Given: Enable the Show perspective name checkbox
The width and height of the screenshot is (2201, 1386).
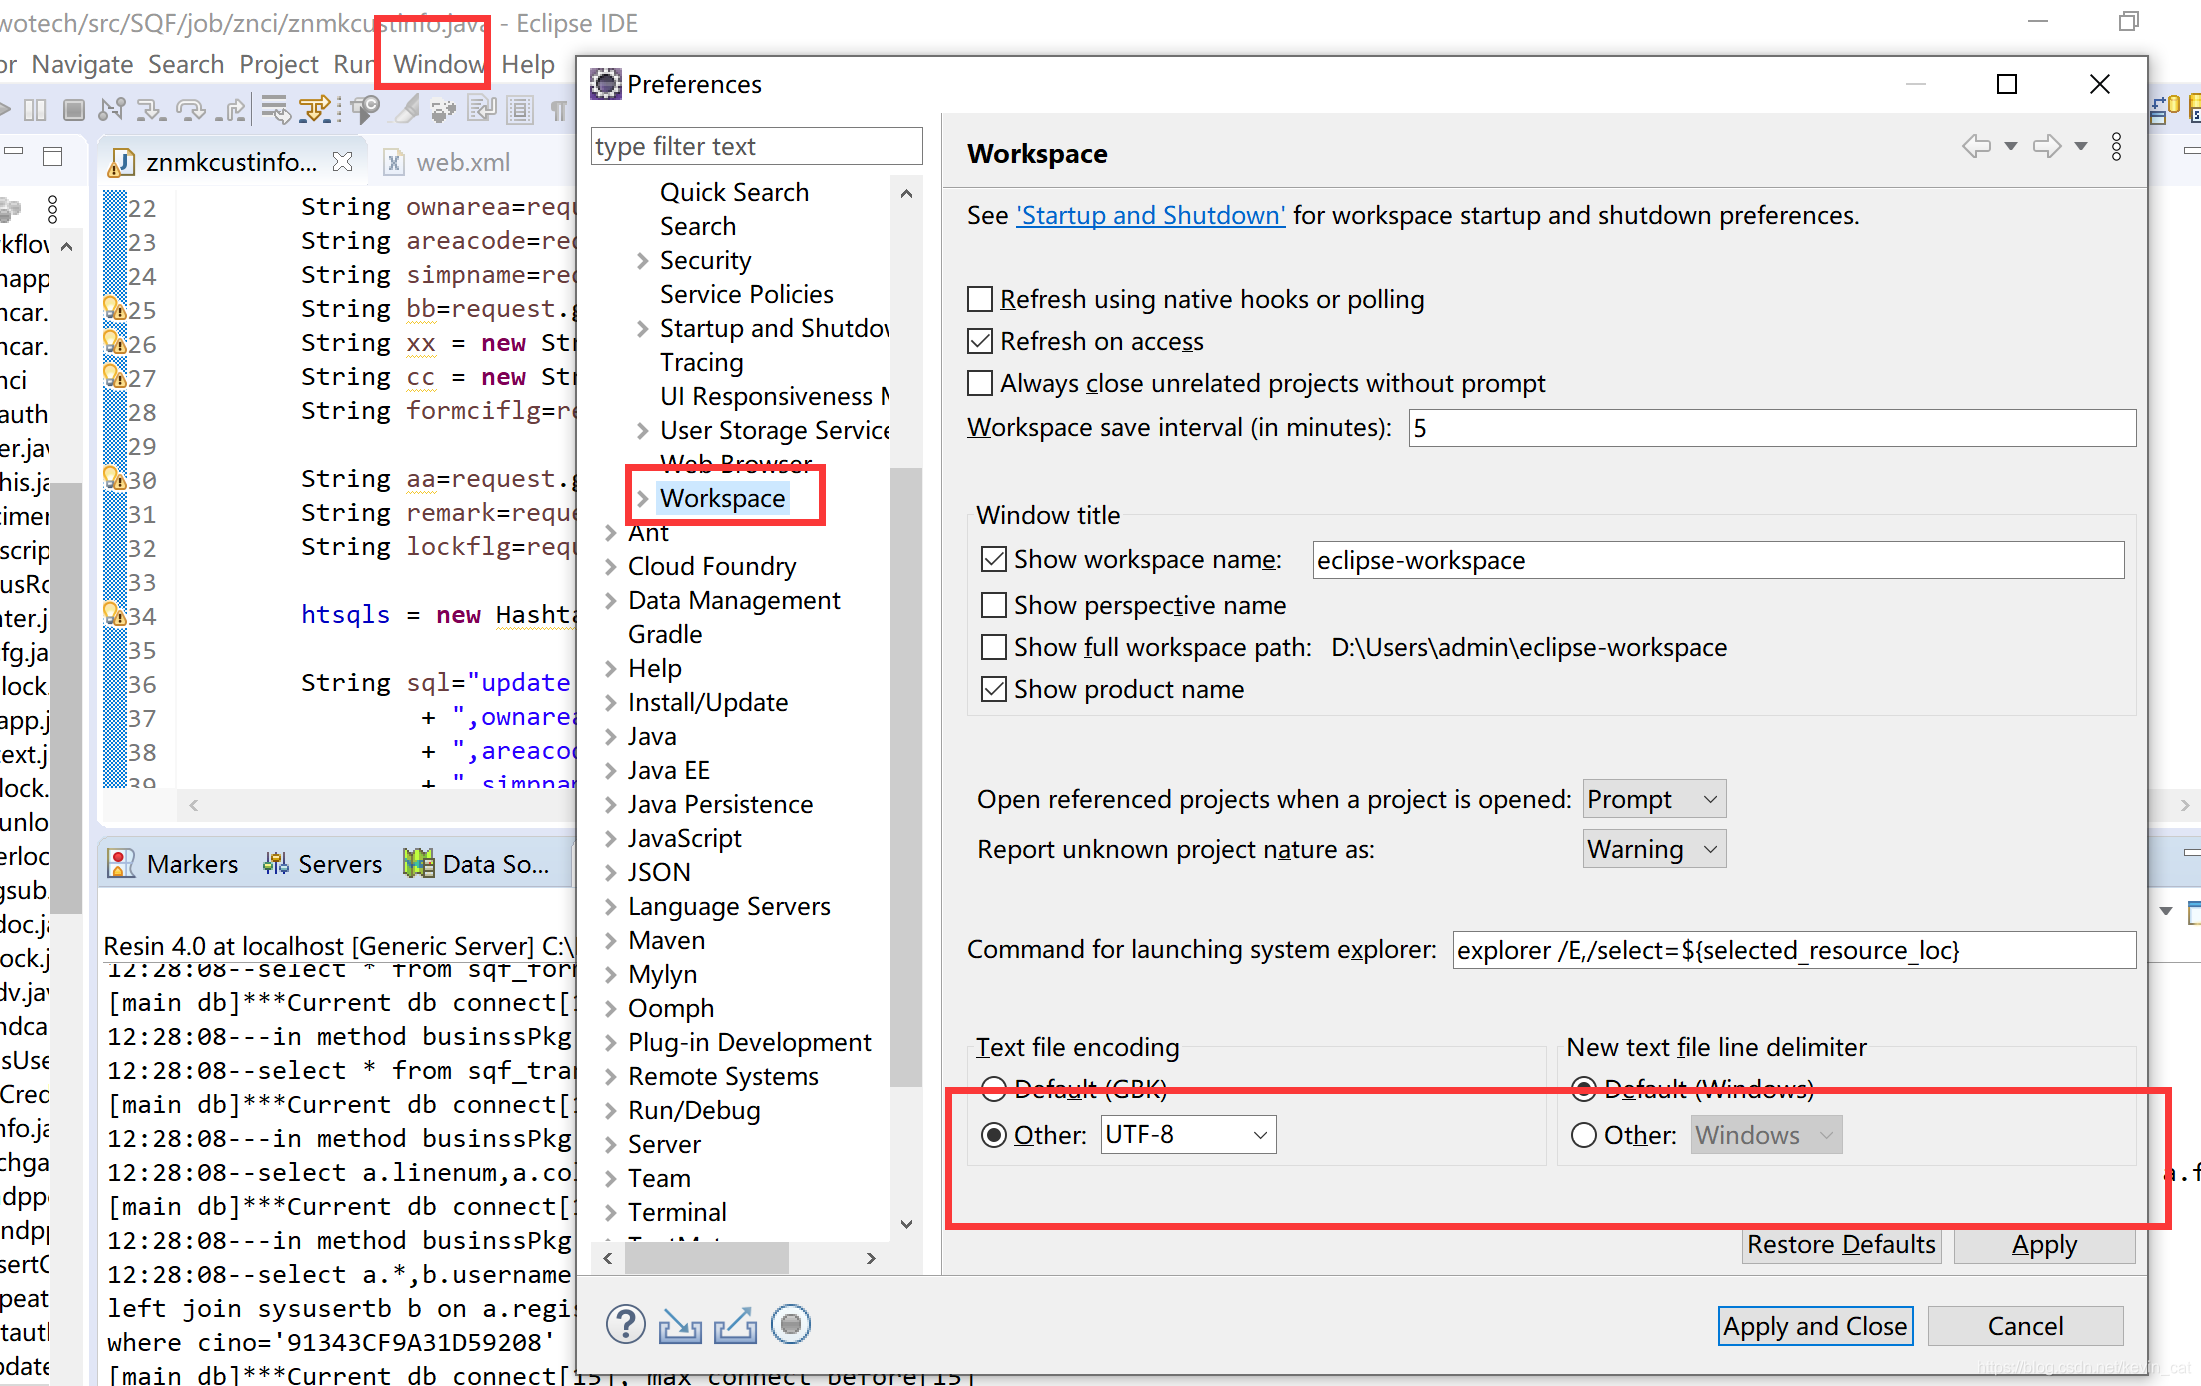Looking at the screenshot, I should tap(994, 605).
